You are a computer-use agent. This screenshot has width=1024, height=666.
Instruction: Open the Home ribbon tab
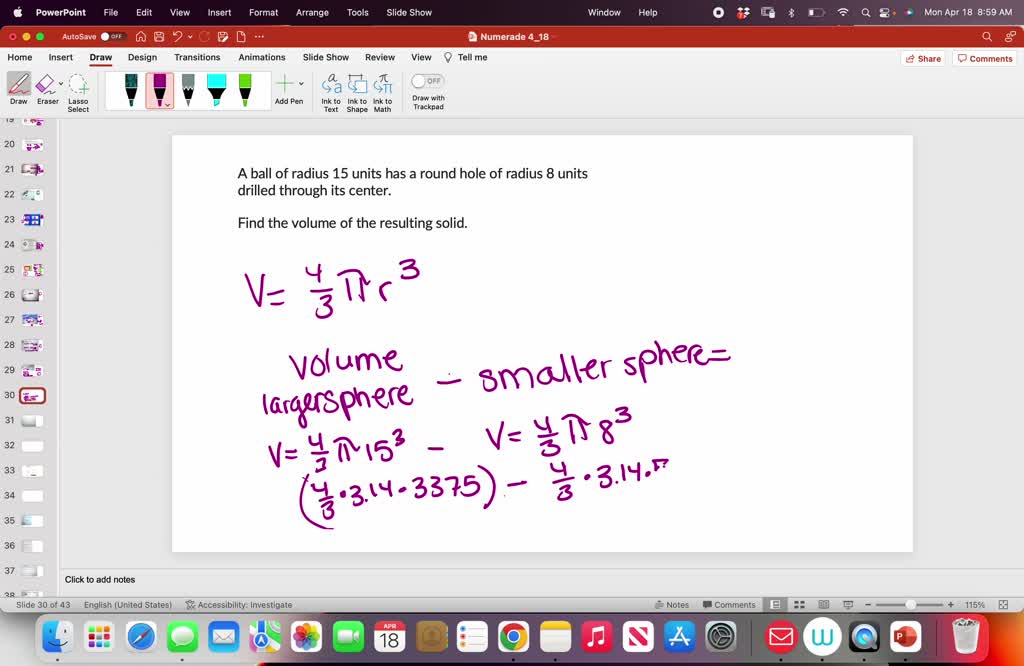(x=20, y=57)
